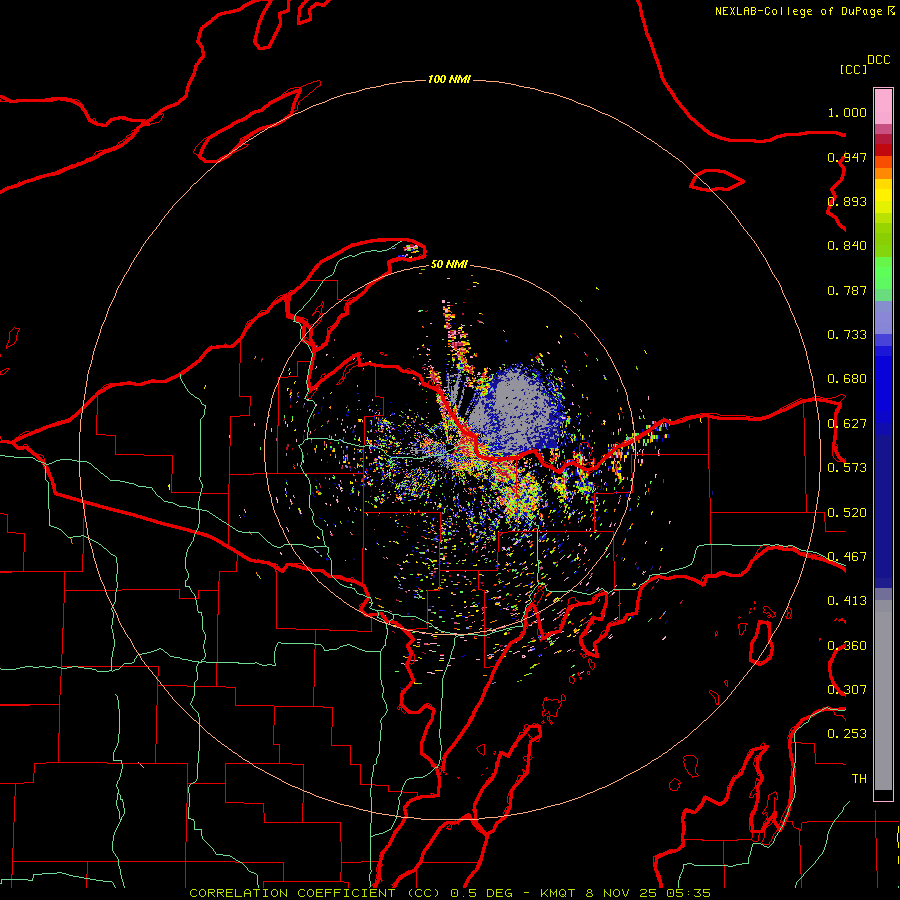
Task: Pick the bright green segment of the color bar
Action: 883,273
